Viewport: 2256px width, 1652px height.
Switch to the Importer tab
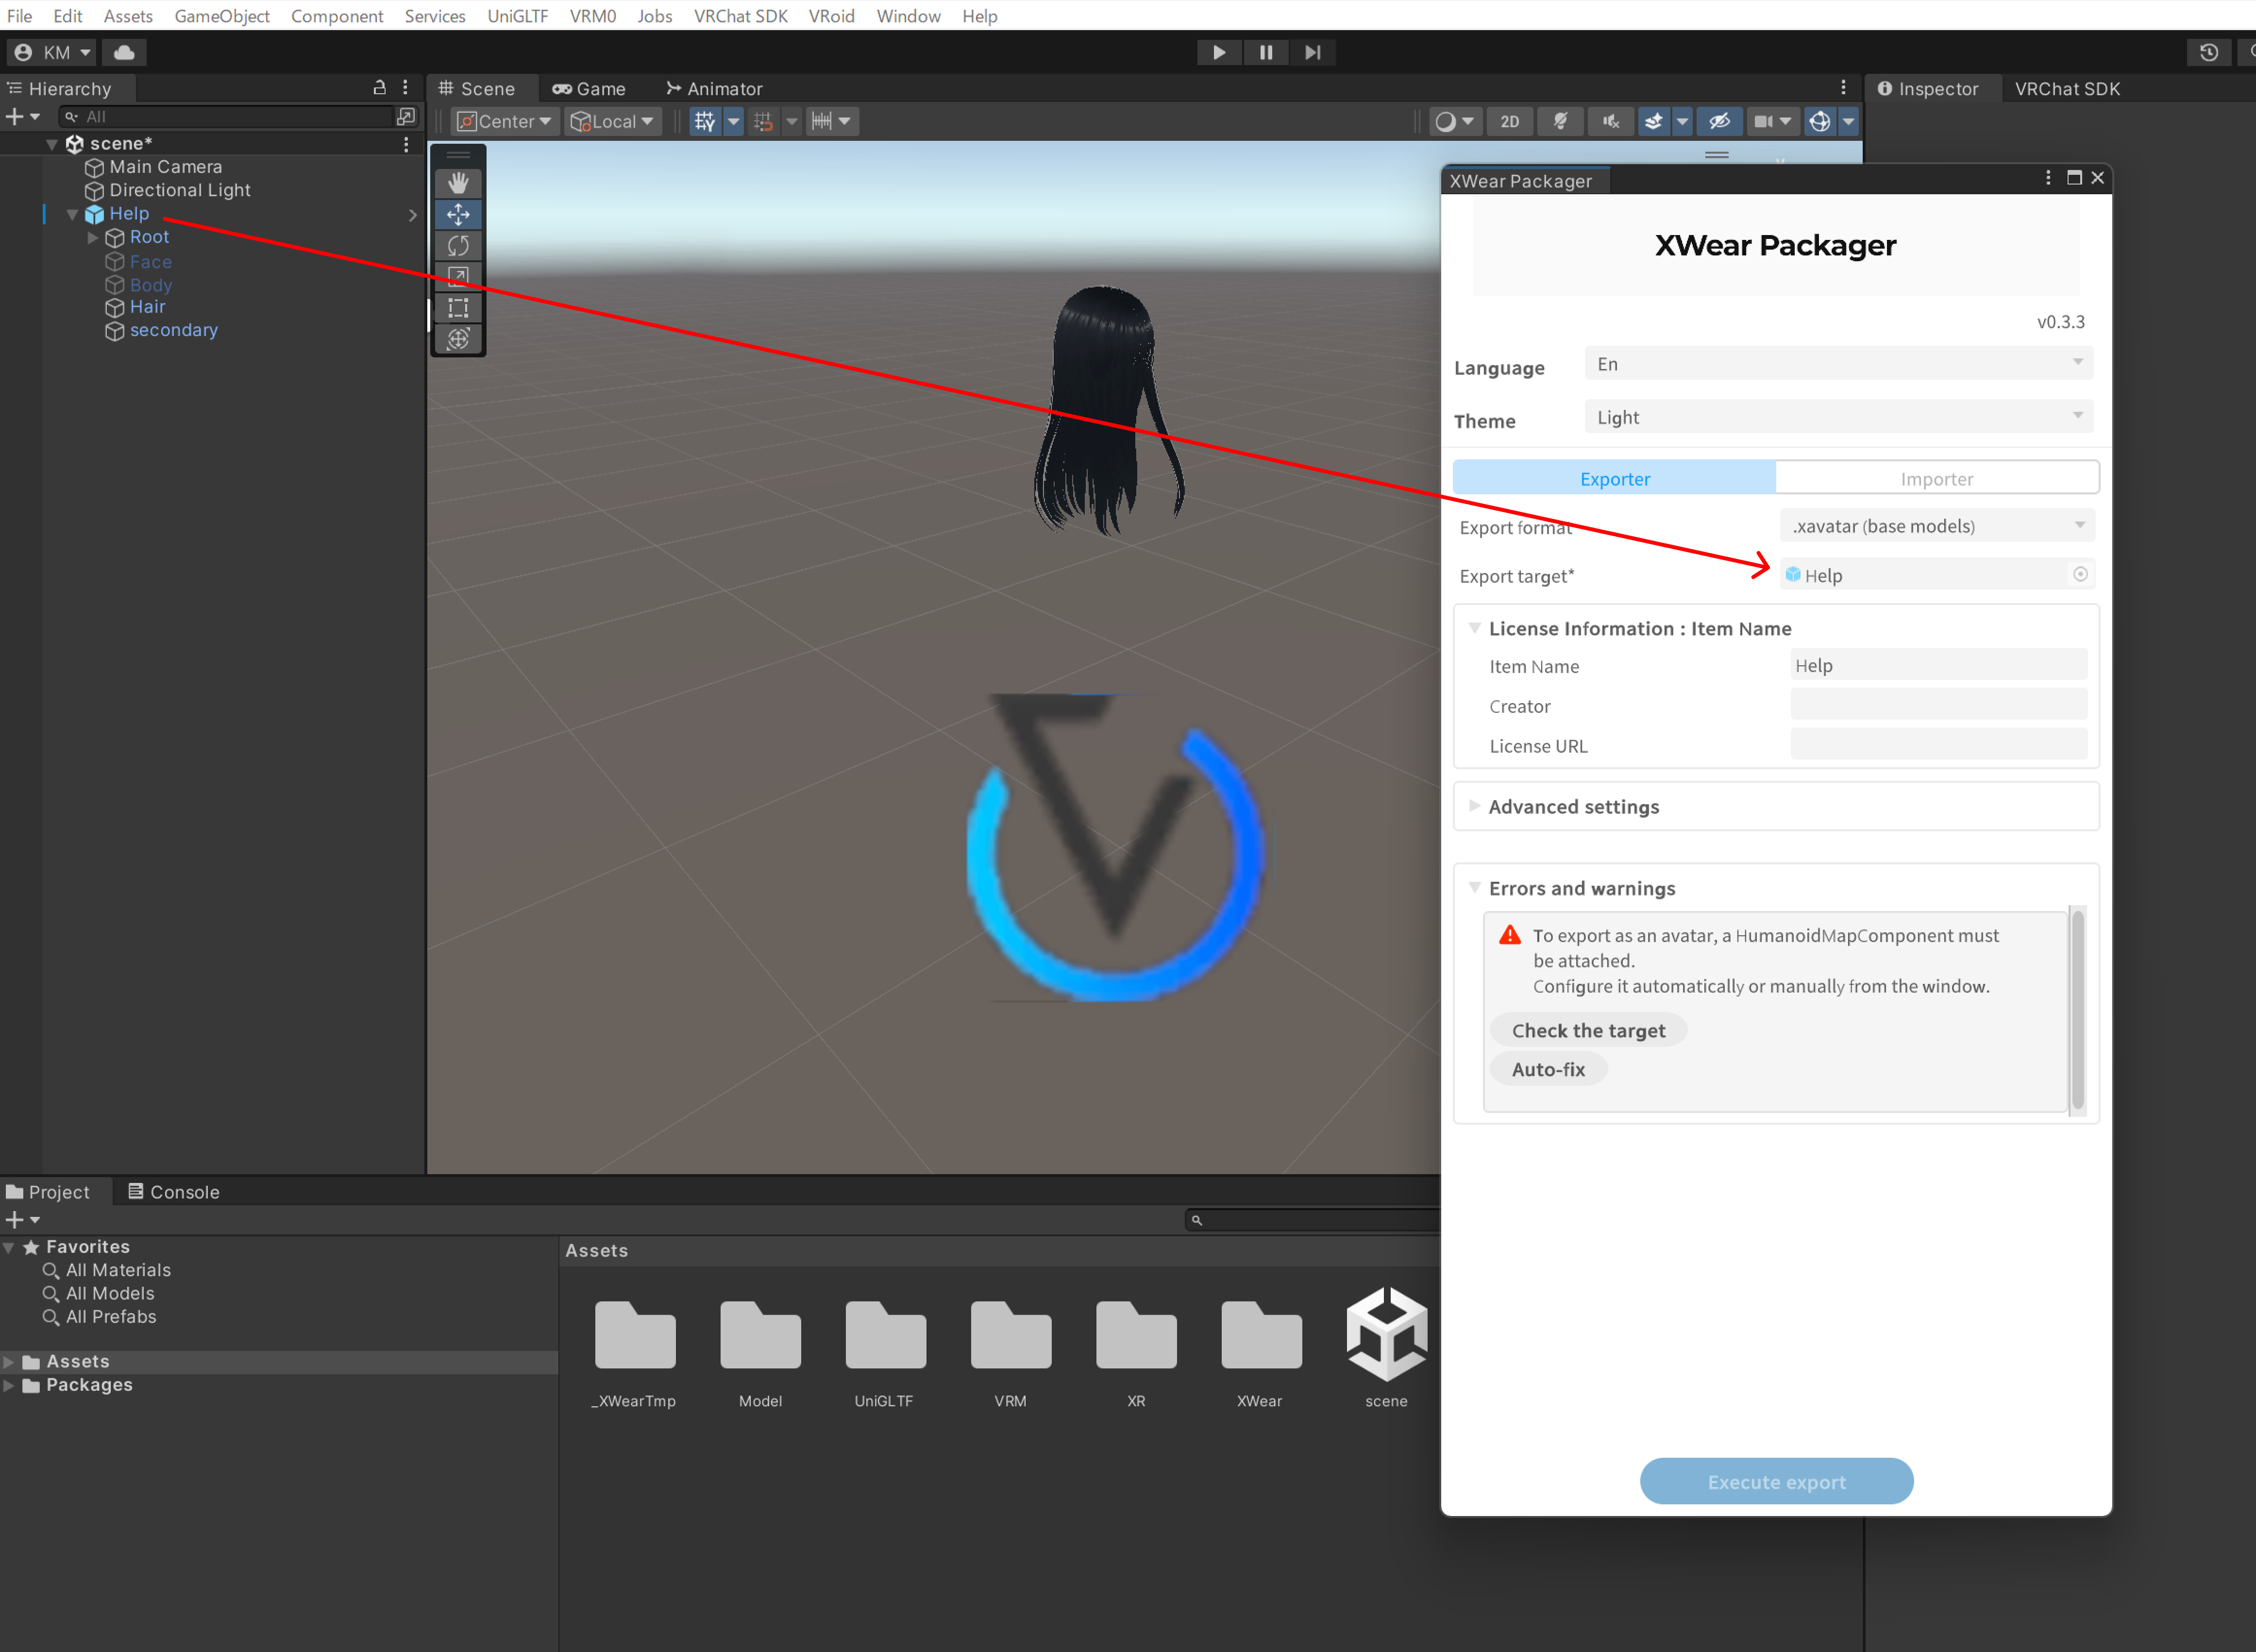tap(1937, 479)
